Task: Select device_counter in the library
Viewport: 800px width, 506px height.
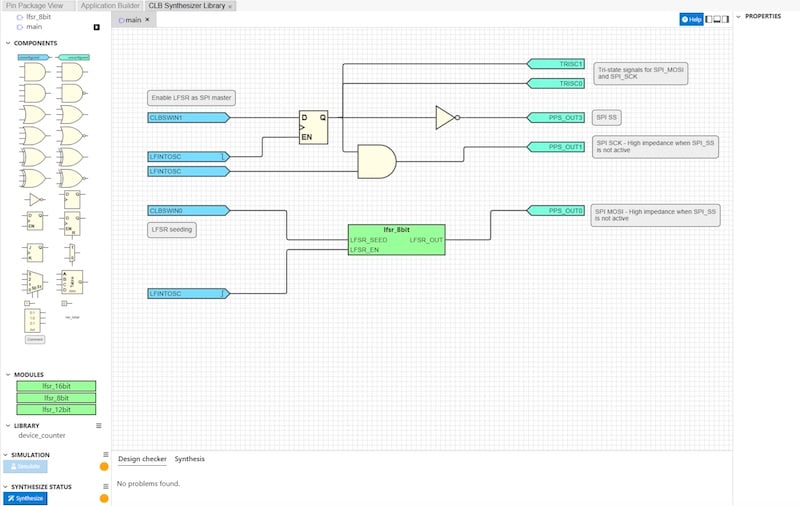Action: click(x=42, y=435)
